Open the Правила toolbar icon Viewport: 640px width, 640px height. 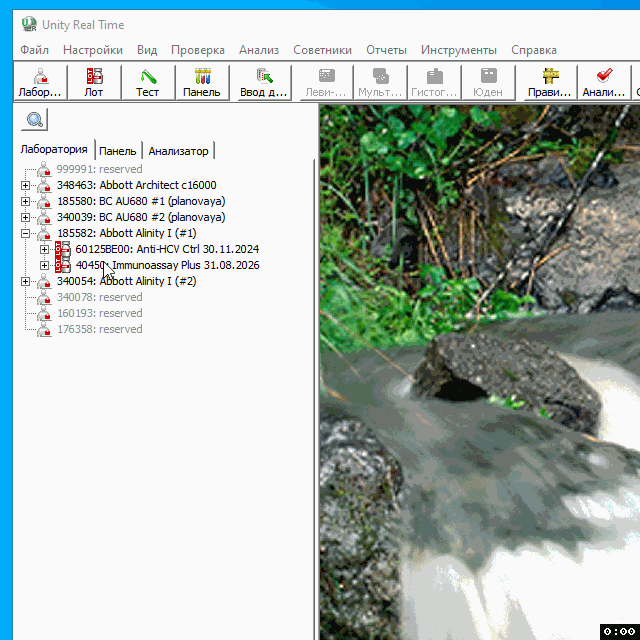pos(550,82)
